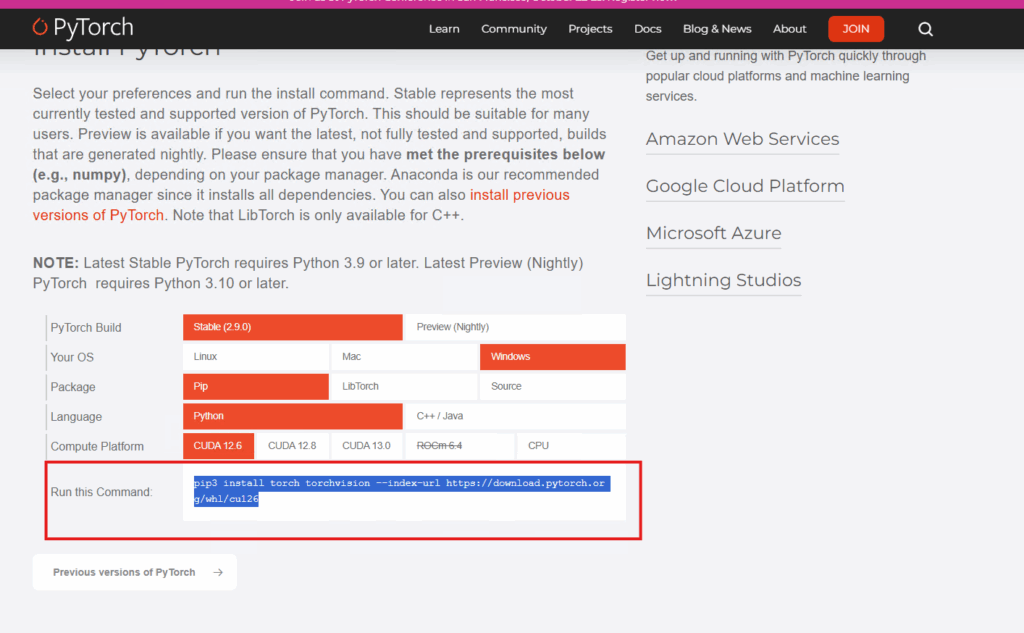Open the Blog & News menu
The image size is (1024, 633).
coord(717,29)
